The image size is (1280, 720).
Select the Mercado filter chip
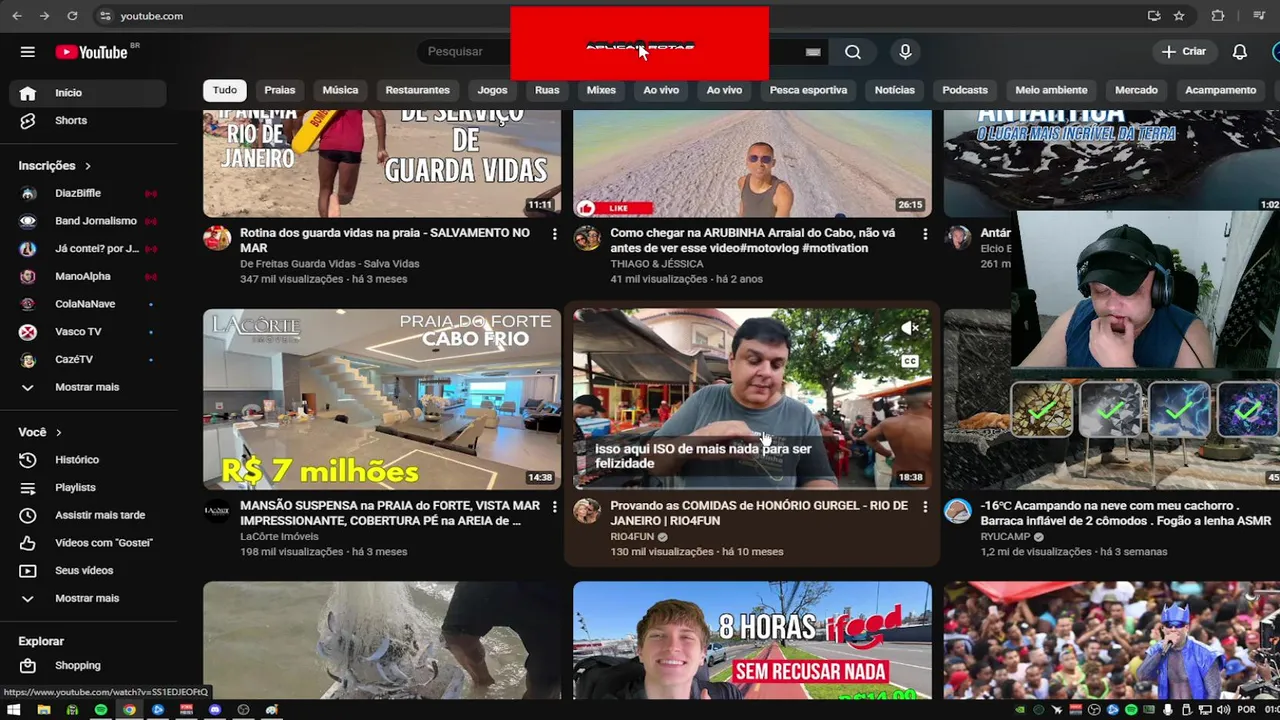(x=1136, y=90)
